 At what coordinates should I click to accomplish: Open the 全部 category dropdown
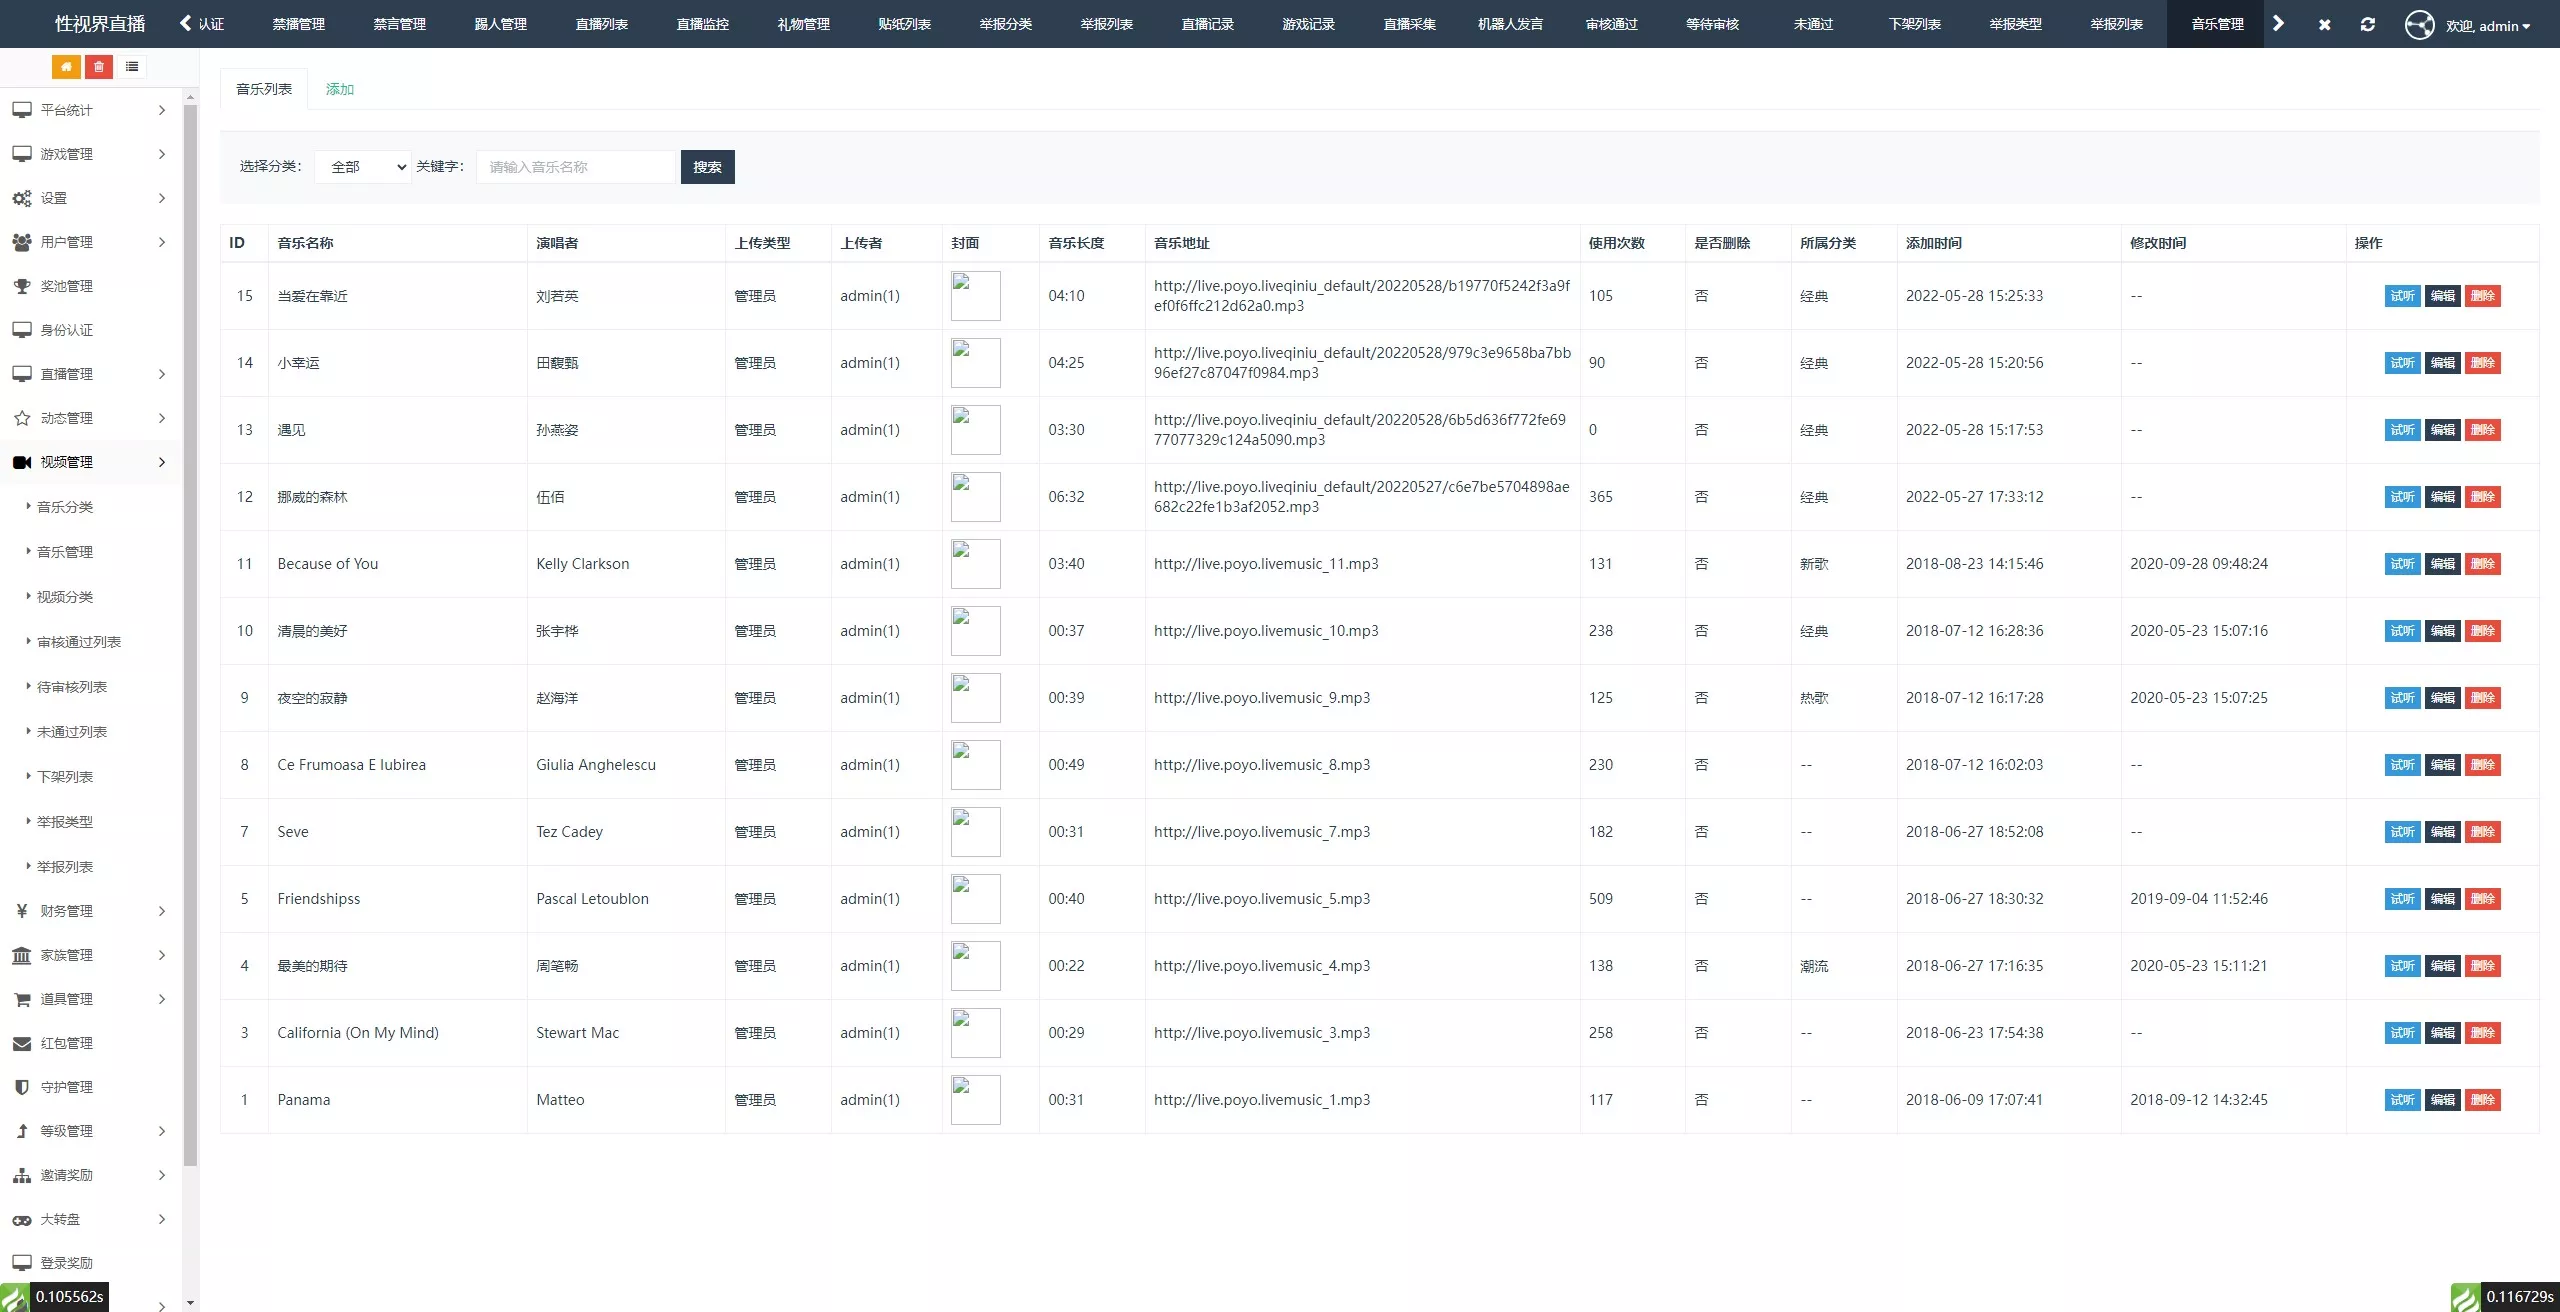[x=362, y=167]
